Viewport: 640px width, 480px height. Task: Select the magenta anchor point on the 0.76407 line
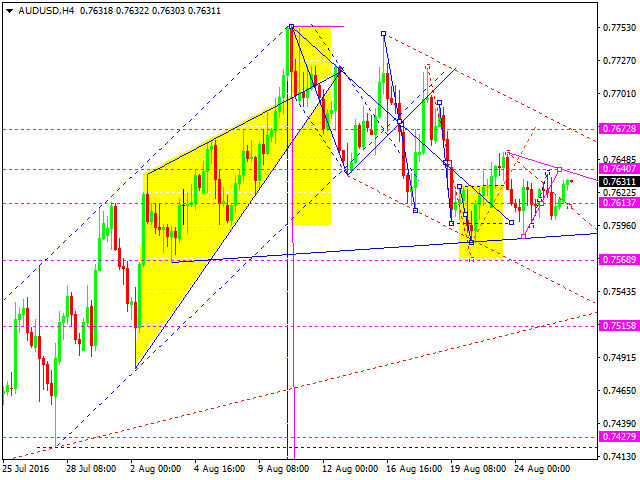(x=560, y=169)
